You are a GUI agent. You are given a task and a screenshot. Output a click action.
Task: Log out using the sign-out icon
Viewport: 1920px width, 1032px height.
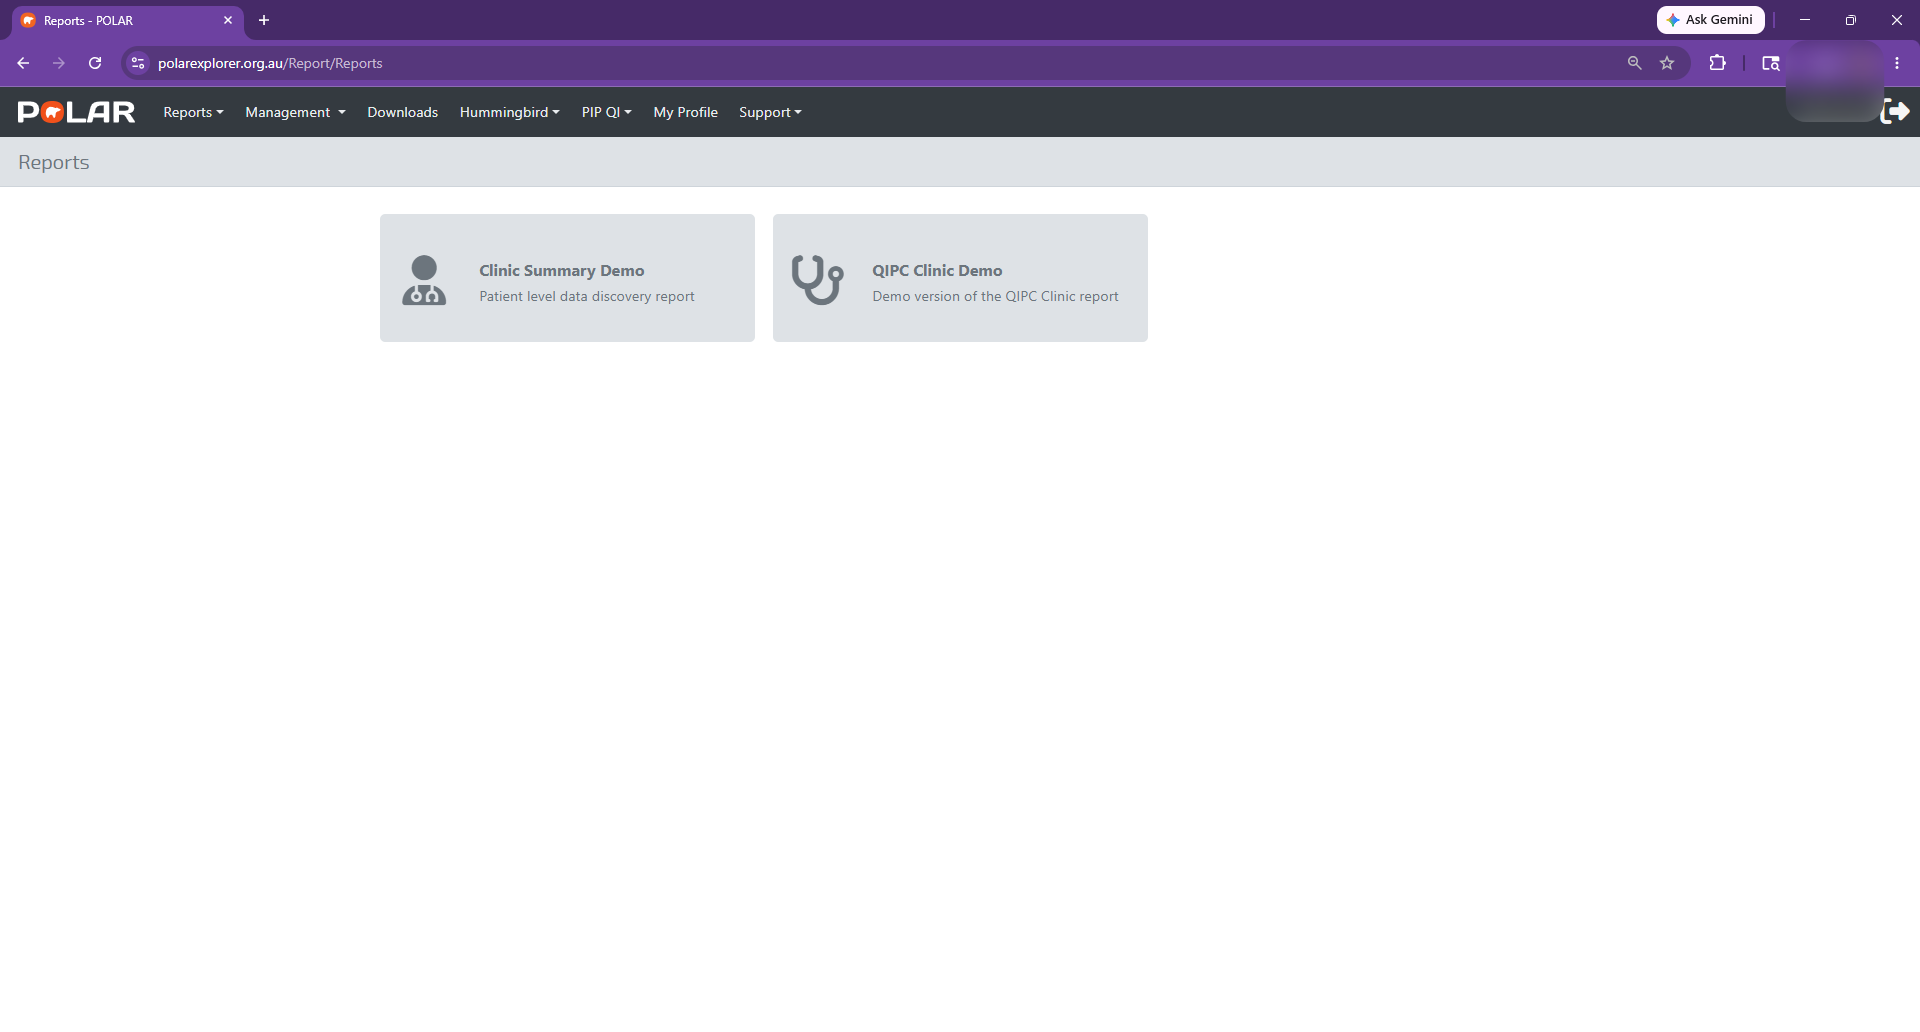tap(1895, 111)
